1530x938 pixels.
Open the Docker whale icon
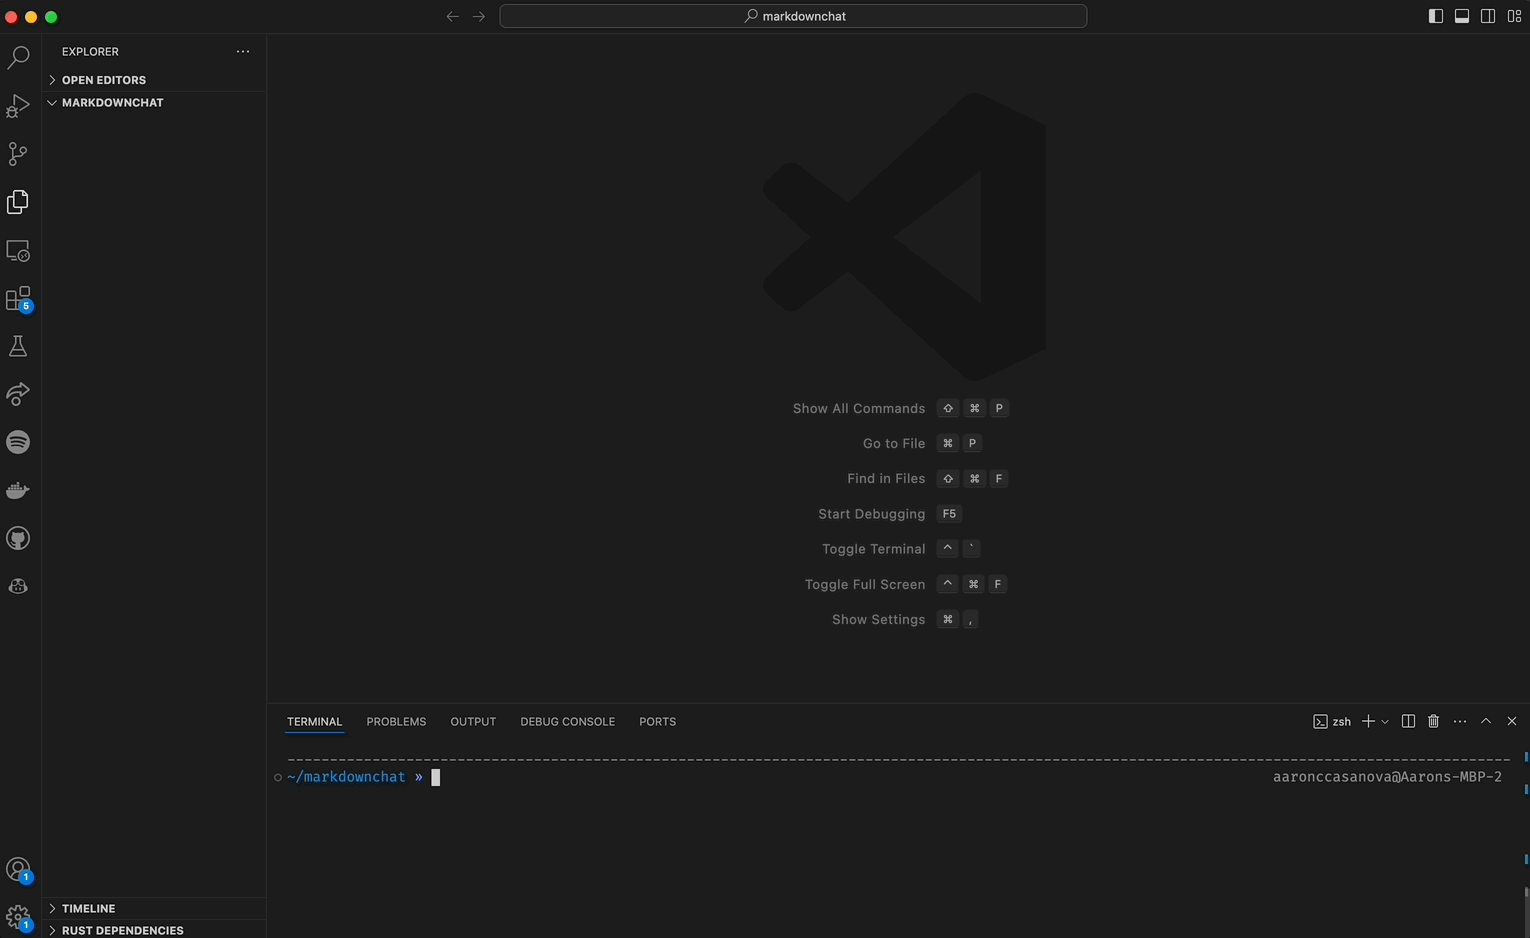18,490
